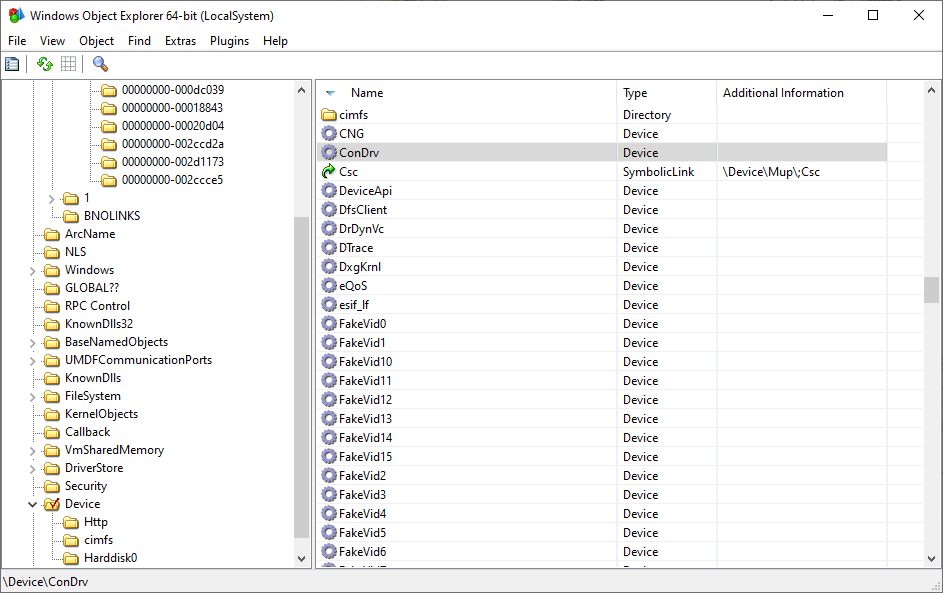The width and height of the screenshot is (943, 593).
Task: Click the magnifier find toolbar icon
Action: [100, 64]
